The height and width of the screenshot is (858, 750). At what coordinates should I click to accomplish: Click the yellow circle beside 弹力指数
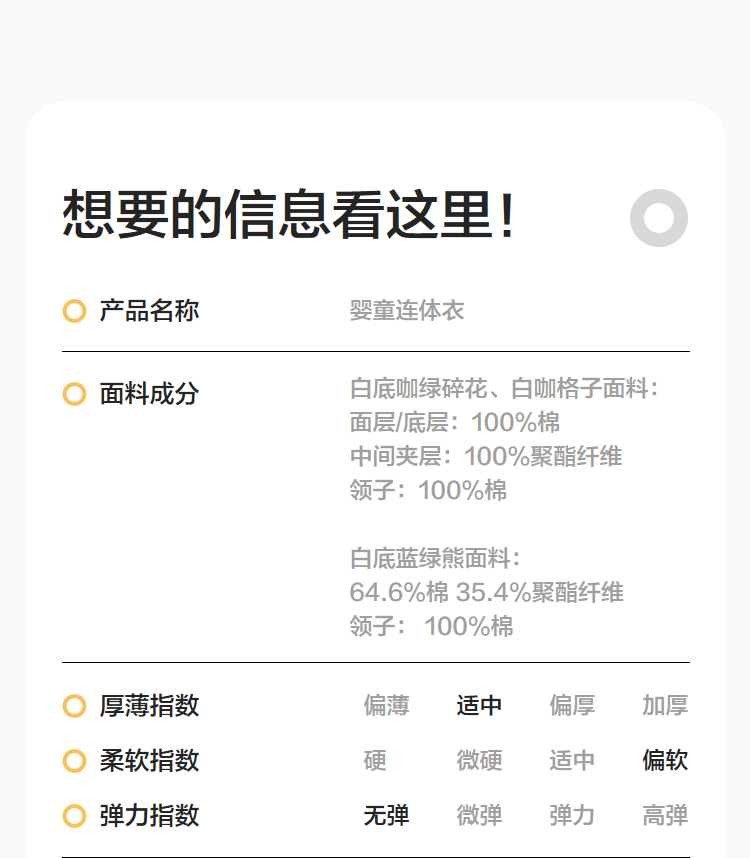74,816
